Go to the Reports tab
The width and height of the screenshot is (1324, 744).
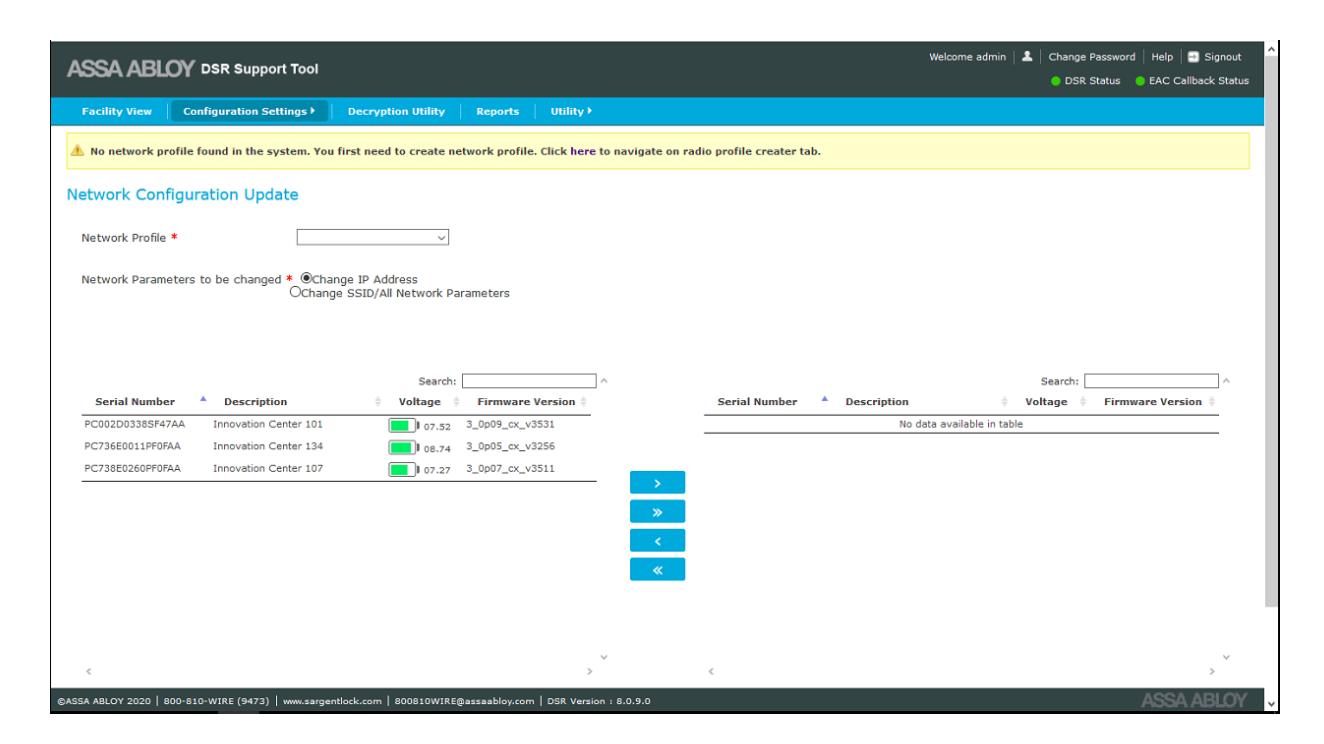(x=497, y=111)
